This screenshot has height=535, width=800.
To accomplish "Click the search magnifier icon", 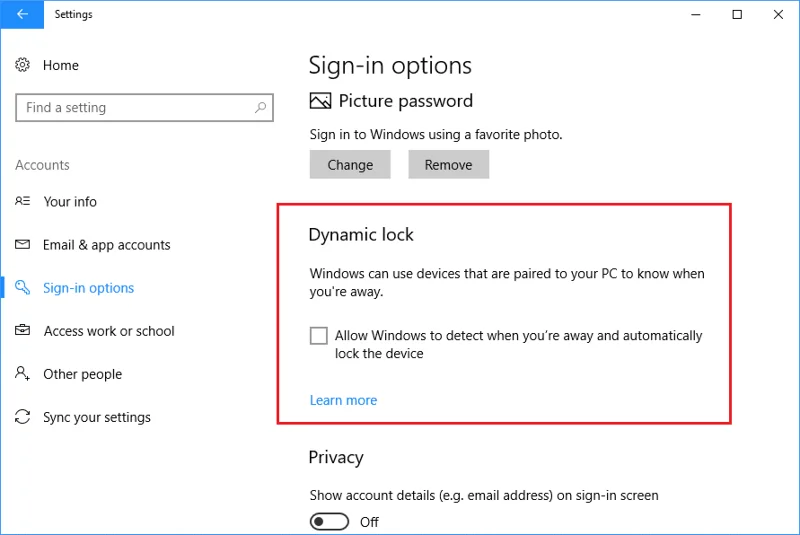I will 260,108.
